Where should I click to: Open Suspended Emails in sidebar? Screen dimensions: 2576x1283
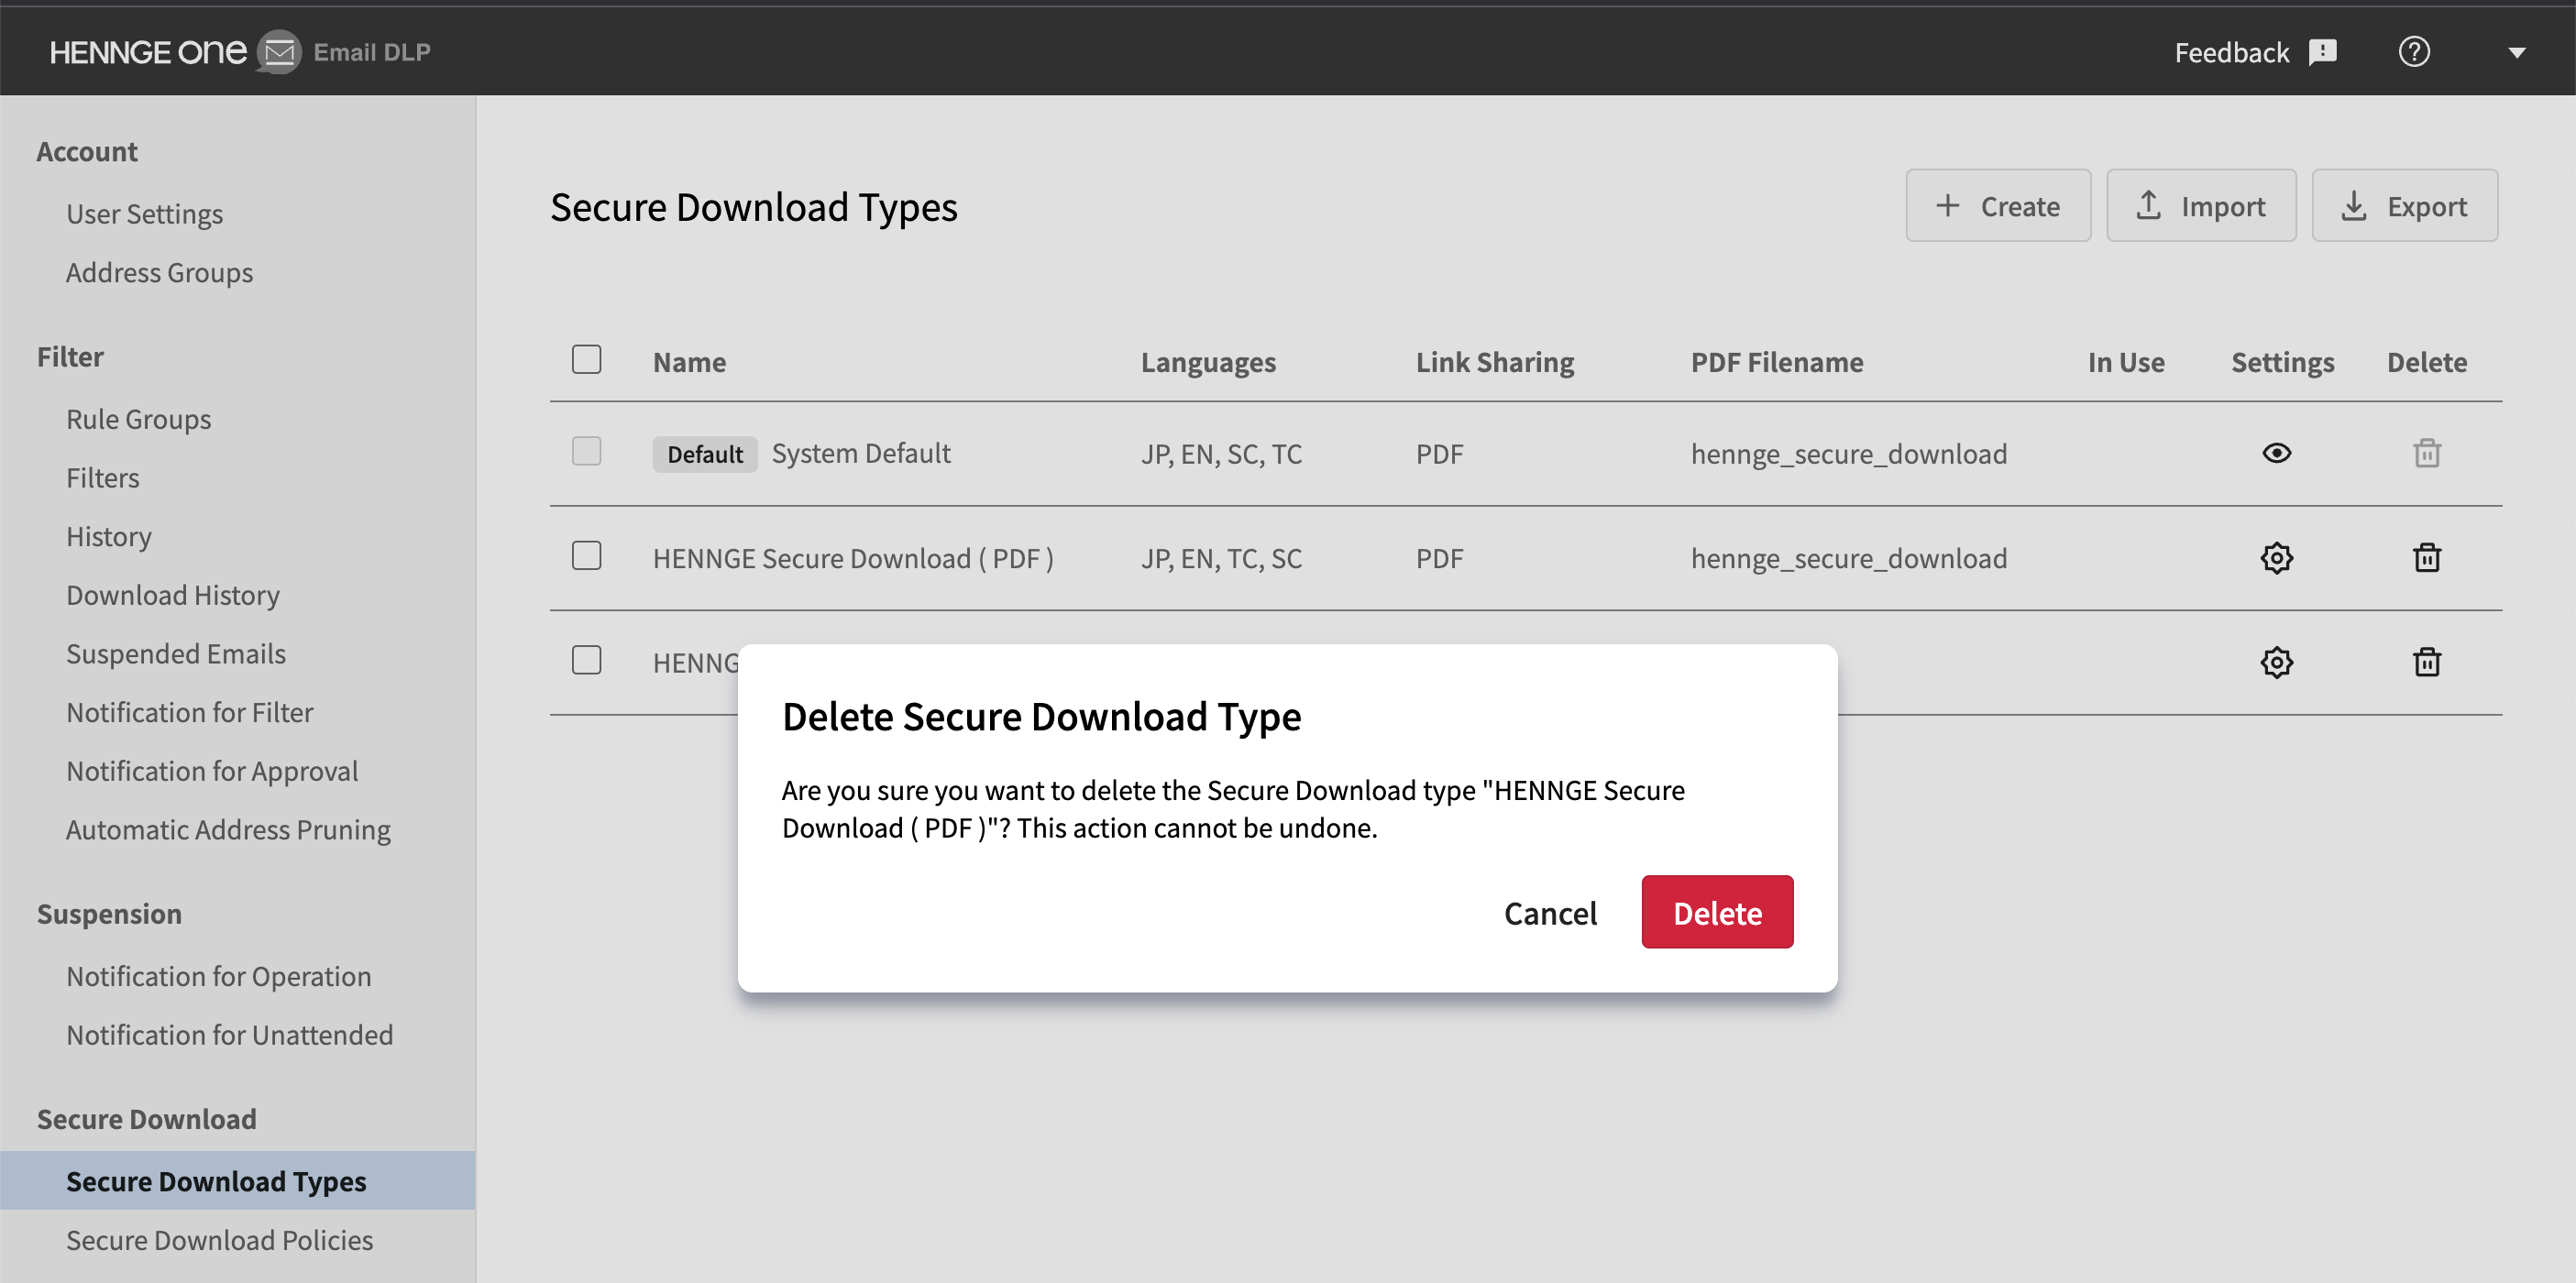click(176, 654)
